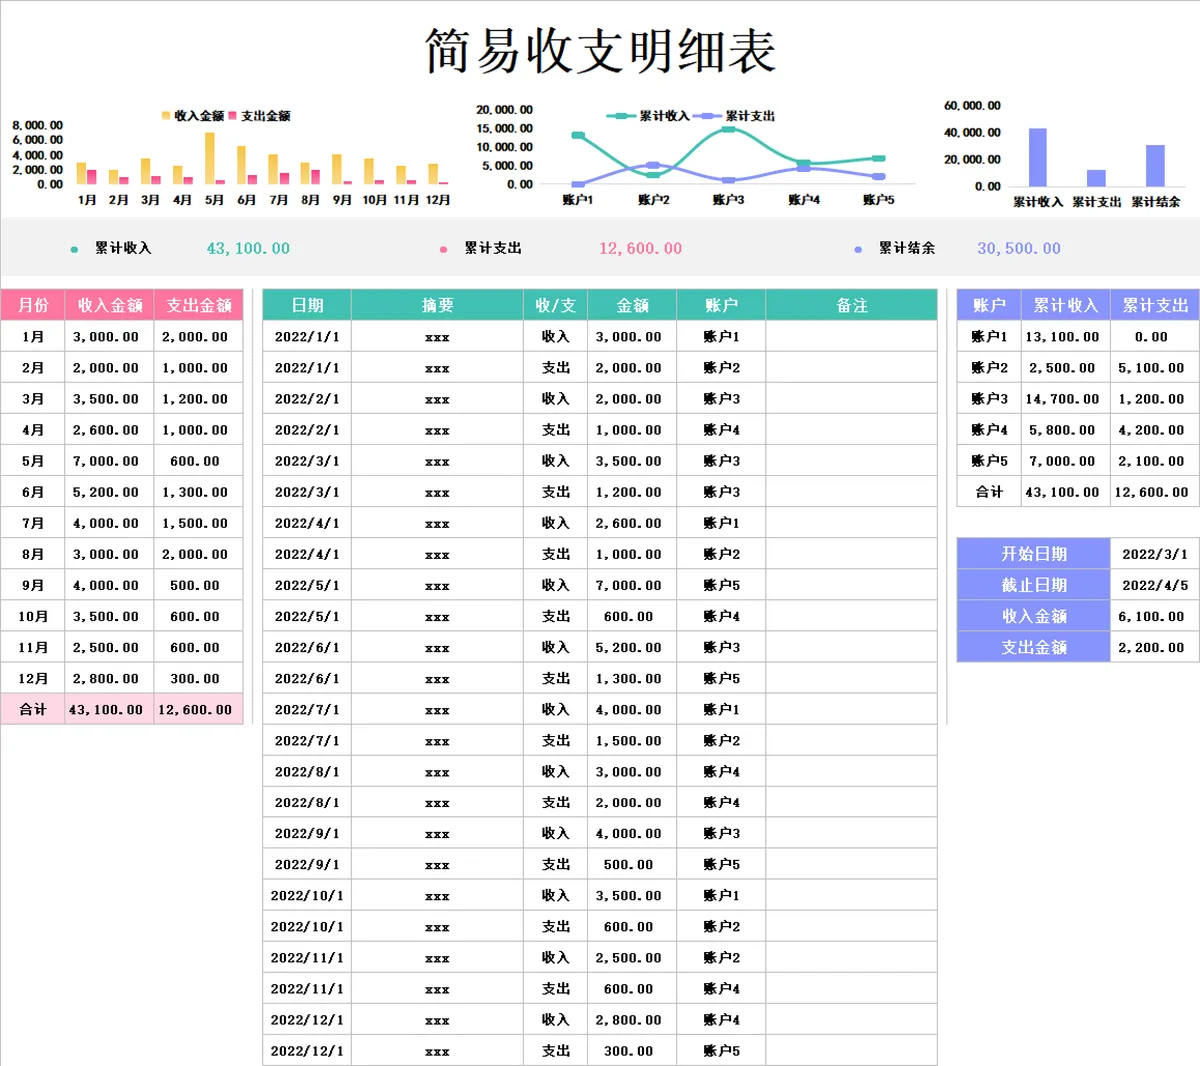Select the 9月 expense cell 500.00
The image size is (1200, 1066).
(x=199, y=585)
